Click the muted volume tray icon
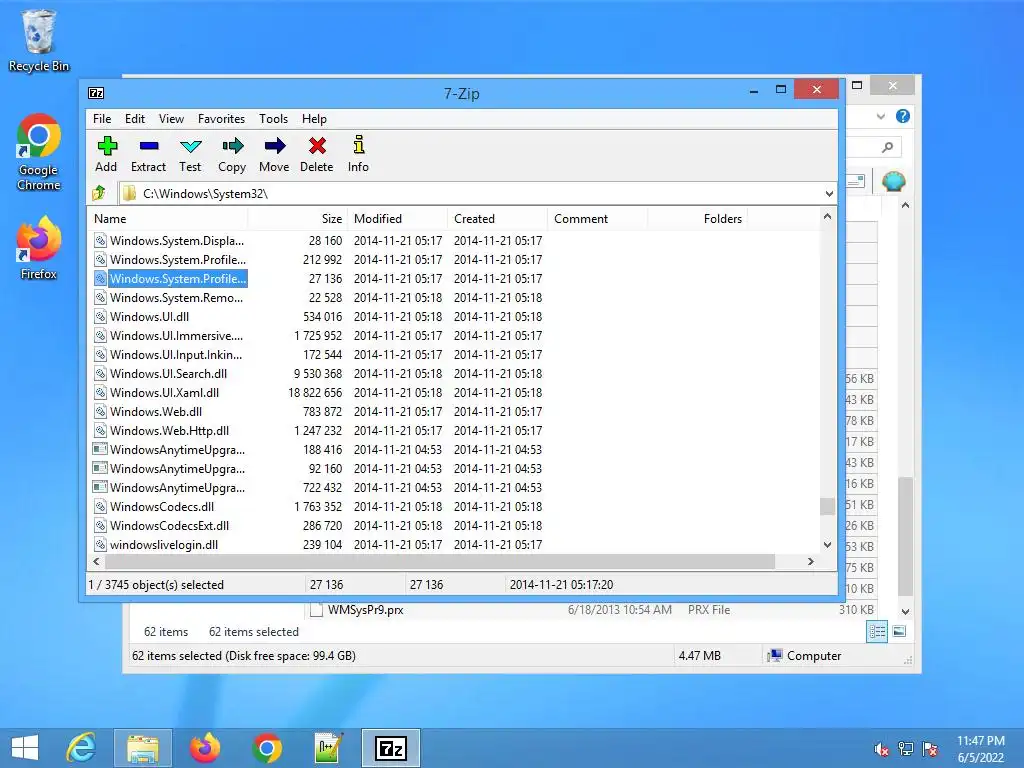Viewport: 1024px width, 768px height. coord(881,749)
